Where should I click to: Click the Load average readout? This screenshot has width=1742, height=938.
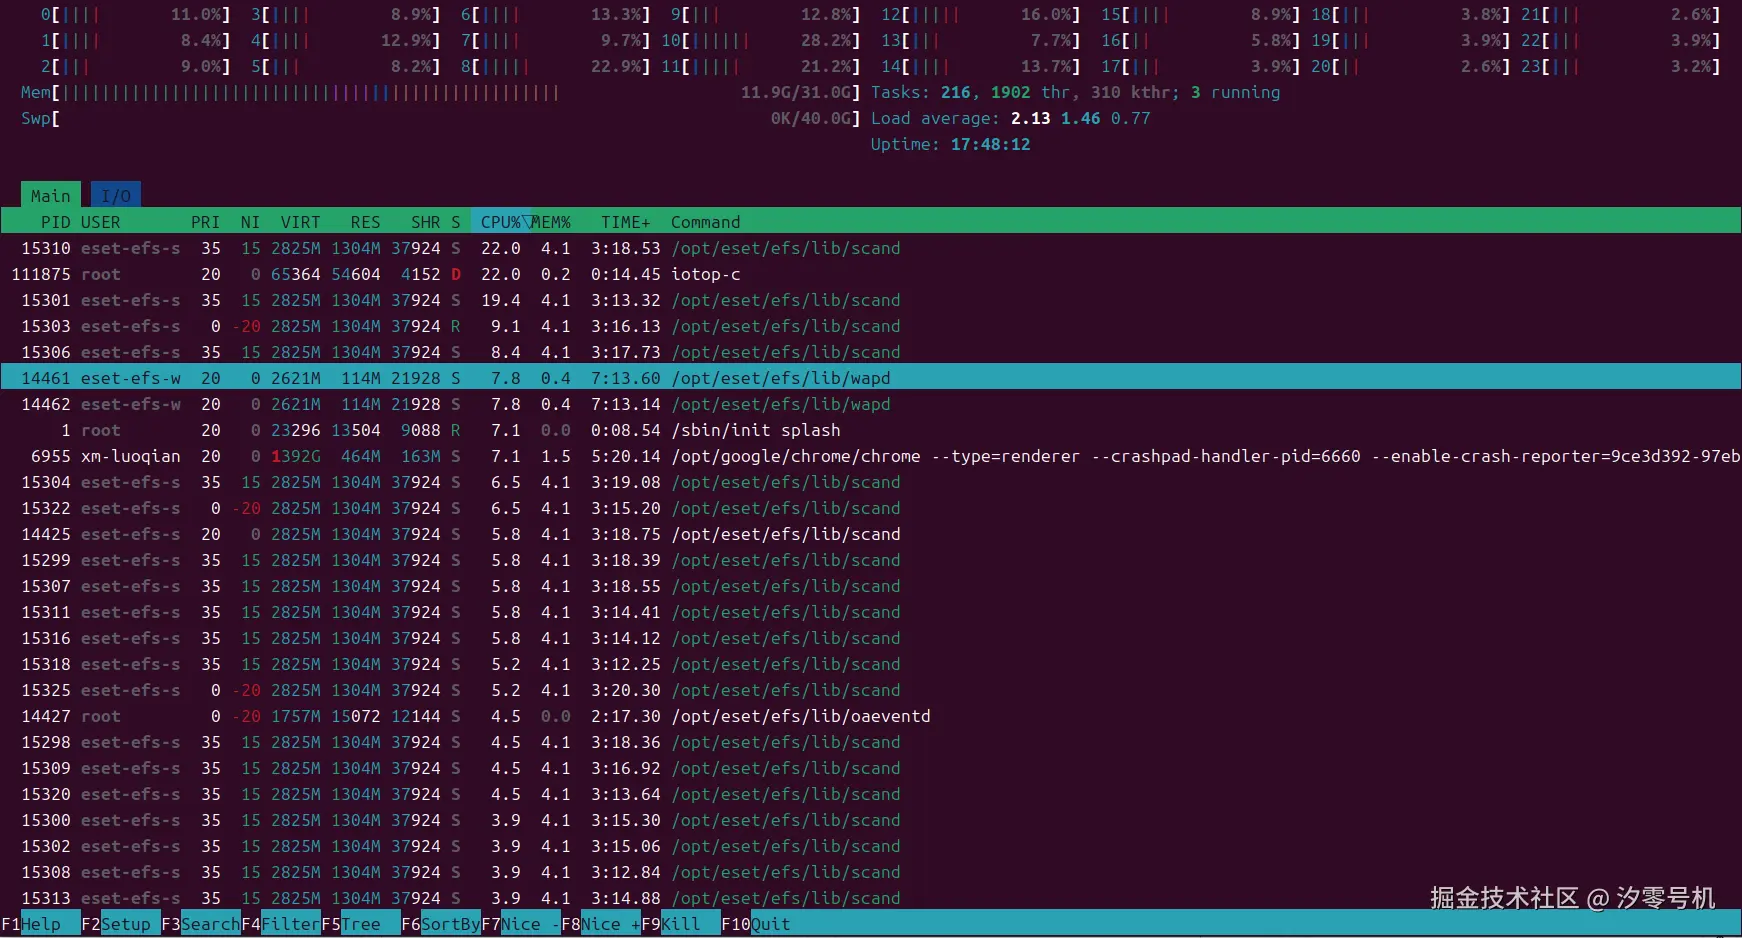(x=1010, y=118)
